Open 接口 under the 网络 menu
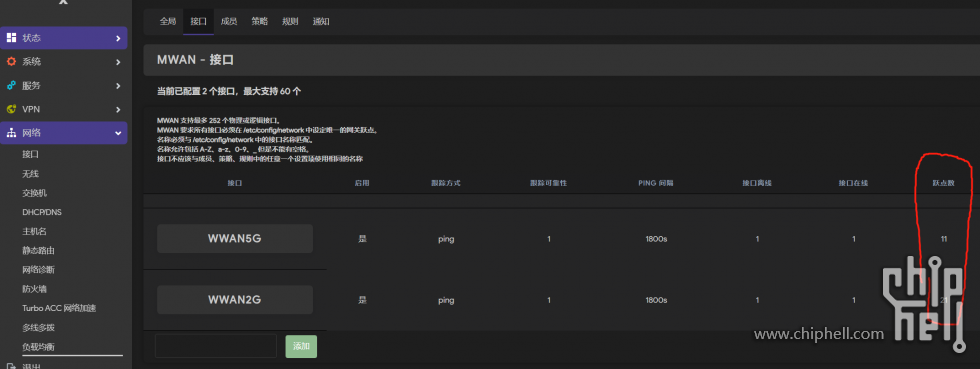This screenshot has height=369, width=980. tap(31, 154)
